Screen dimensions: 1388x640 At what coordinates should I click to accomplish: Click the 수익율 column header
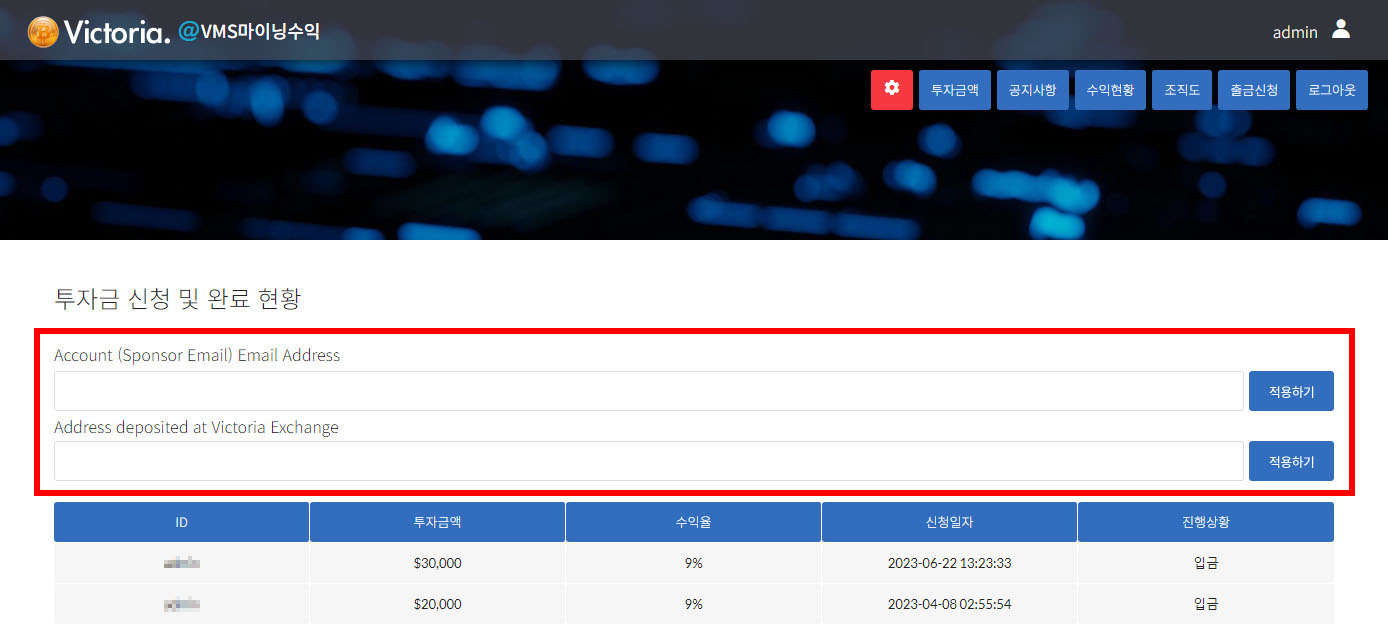point(693,522)
